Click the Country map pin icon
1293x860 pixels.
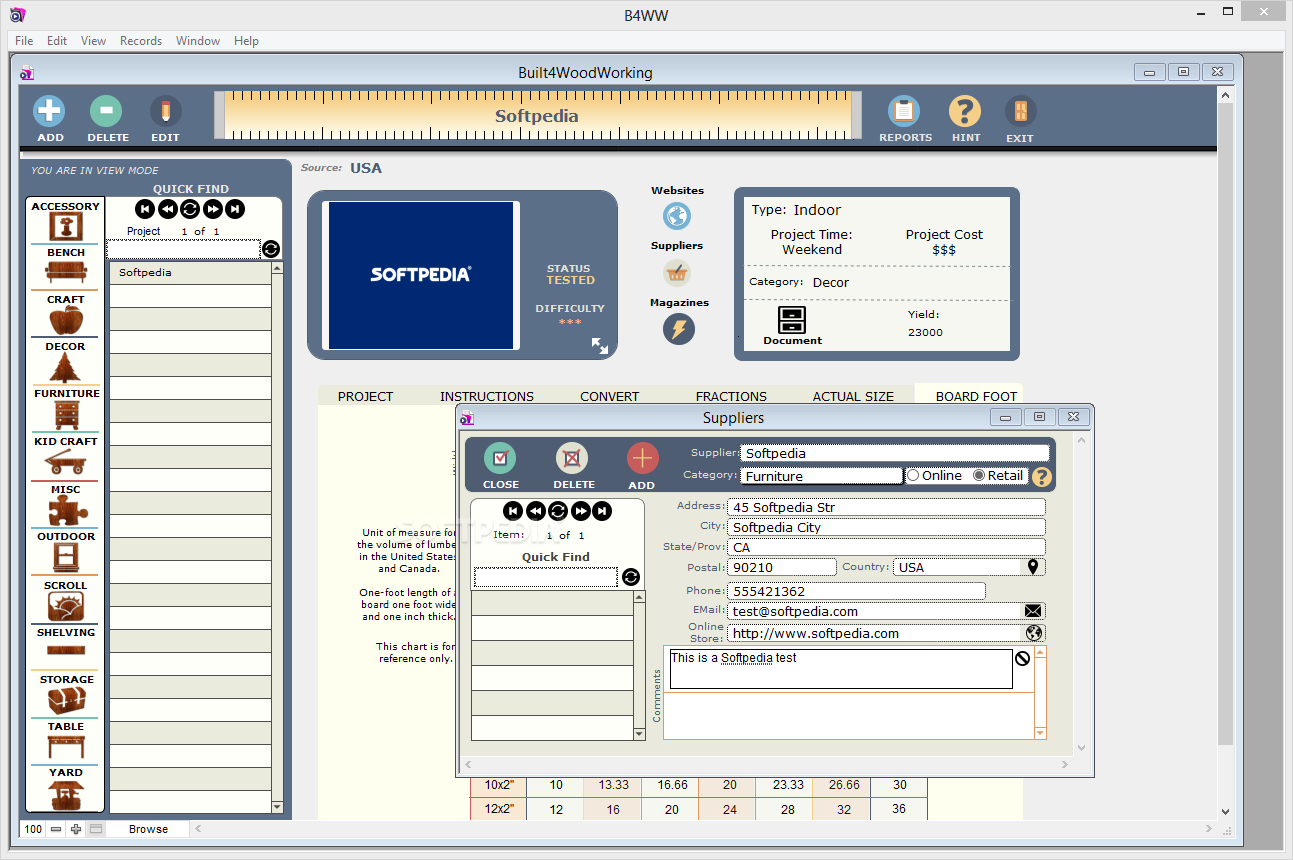pyautogui.click(x=1034, y=567)
